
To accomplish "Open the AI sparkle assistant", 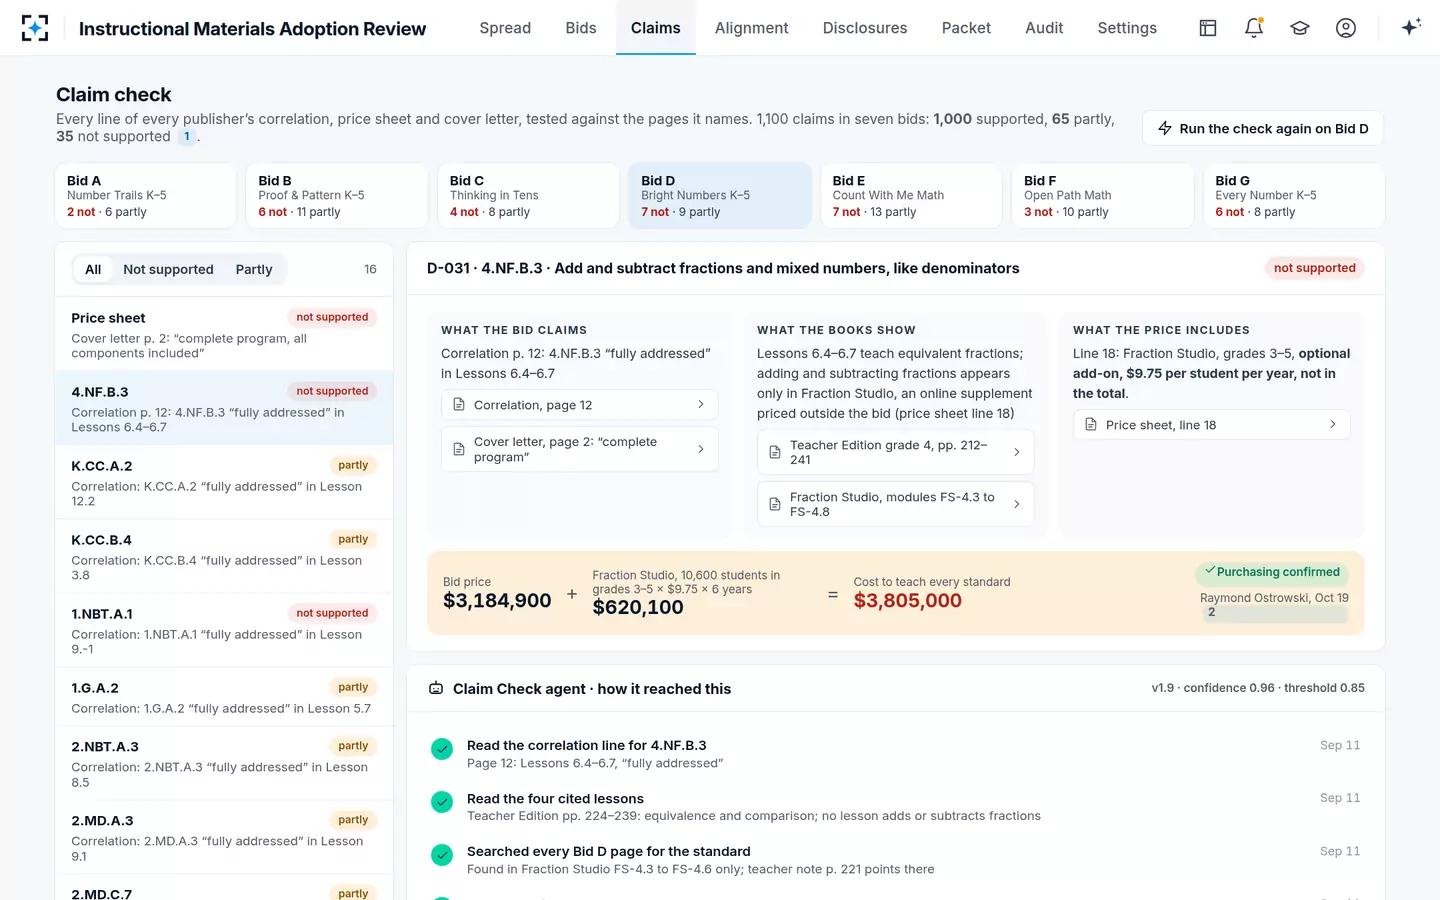I will 1411,28.
